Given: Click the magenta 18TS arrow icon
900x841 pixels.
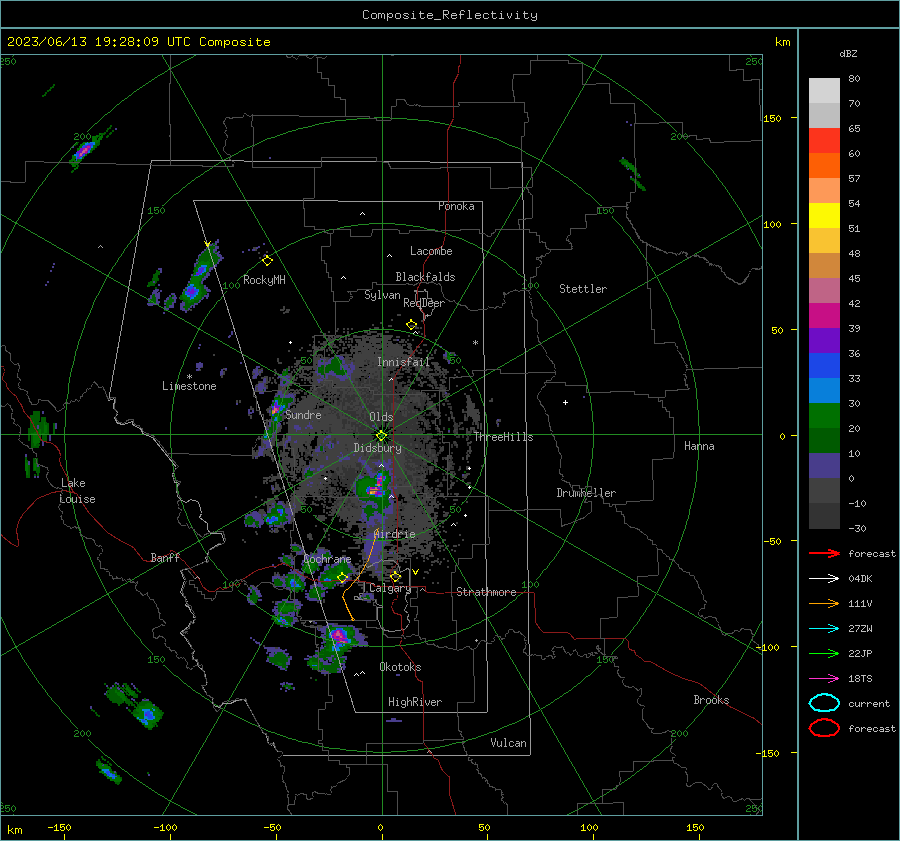Looking at the screenshot, I should [824, 679].
